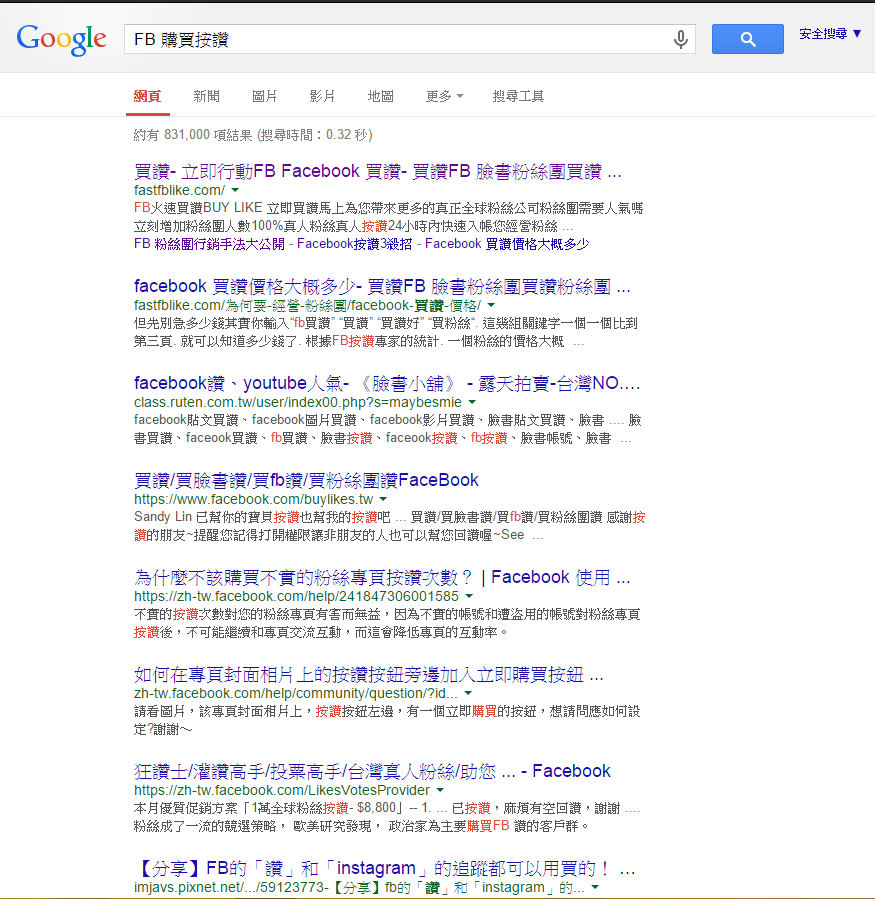This screenshot has width=875, height=899.
Task: Click snippet beginning Sandy Lin 已幫你的寶貝按讚
Action: pyautogui.click(x=390, y=526)
